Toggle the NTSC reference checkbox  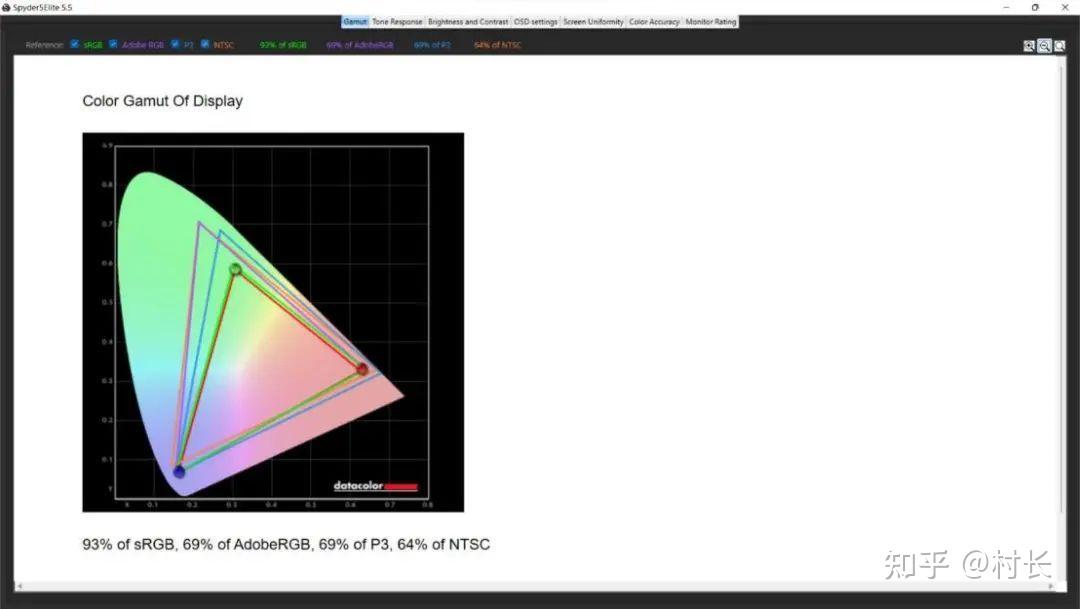point(205,44)
